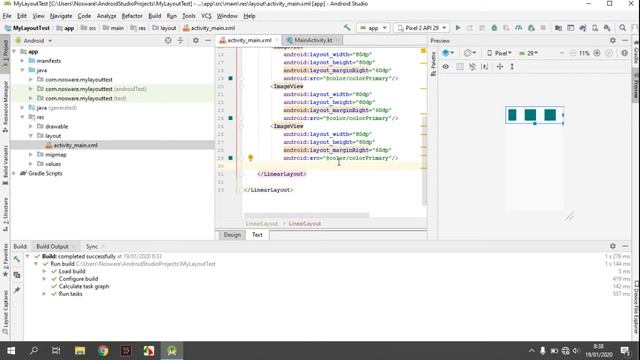
Task: Open the preview orientation dropdown
Action: pyautogui.click(x=470, y=53)
